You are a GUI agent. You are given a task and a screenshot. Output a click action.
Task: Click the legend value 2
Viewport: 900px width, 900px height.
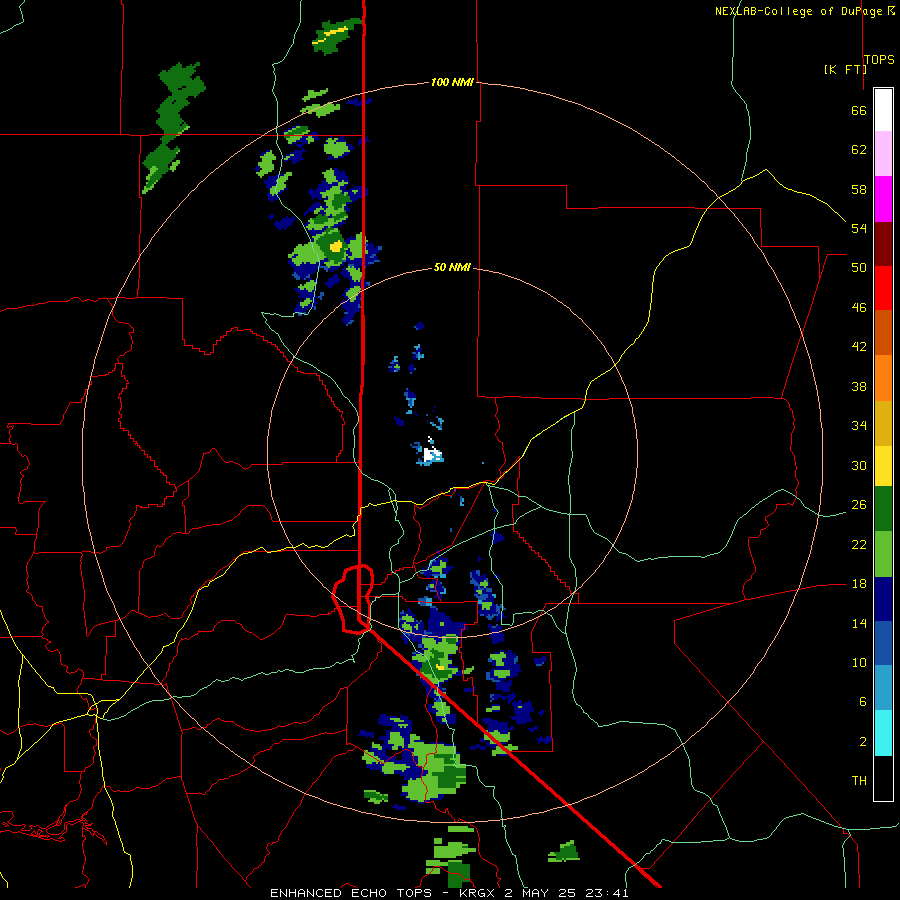(862, 742)
